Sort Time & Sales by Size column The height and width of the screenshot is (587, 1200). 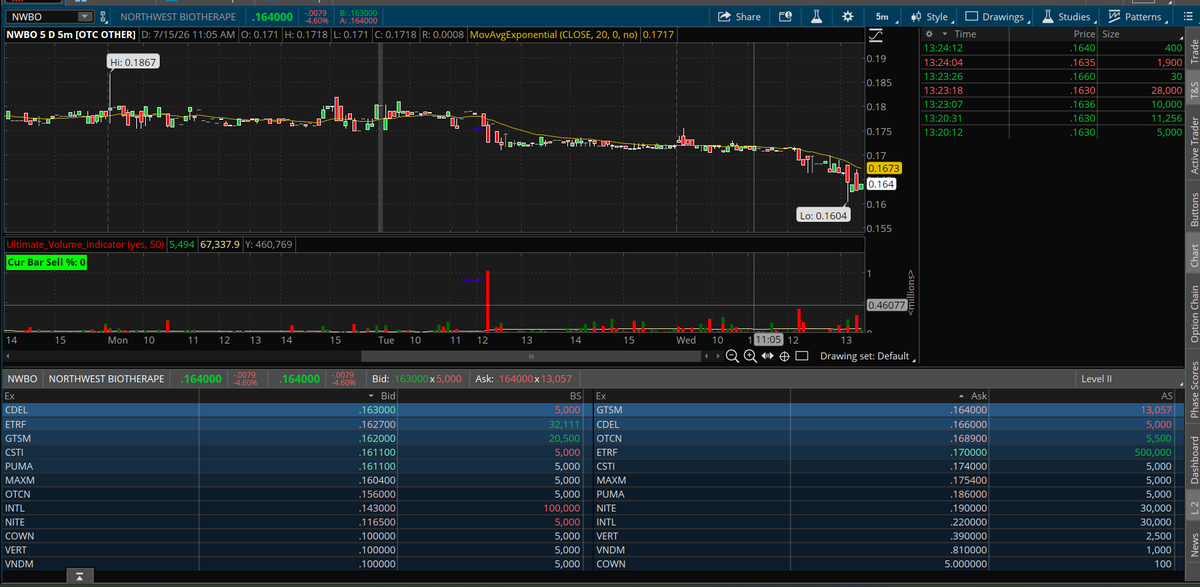[x=1111, y=34]
